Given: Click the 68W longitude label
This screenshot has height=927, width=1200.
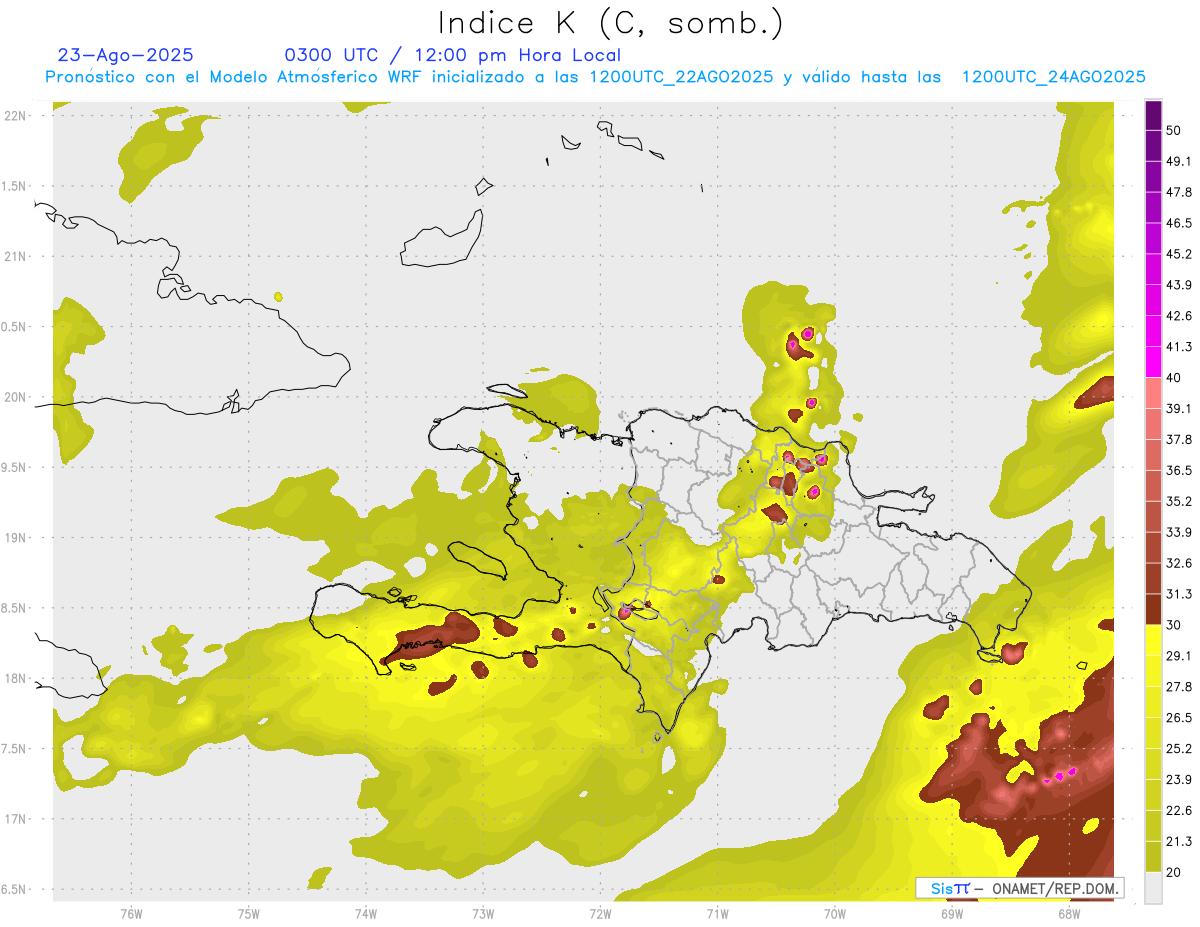Looking at the screenshot, I should coord(1069,913).
